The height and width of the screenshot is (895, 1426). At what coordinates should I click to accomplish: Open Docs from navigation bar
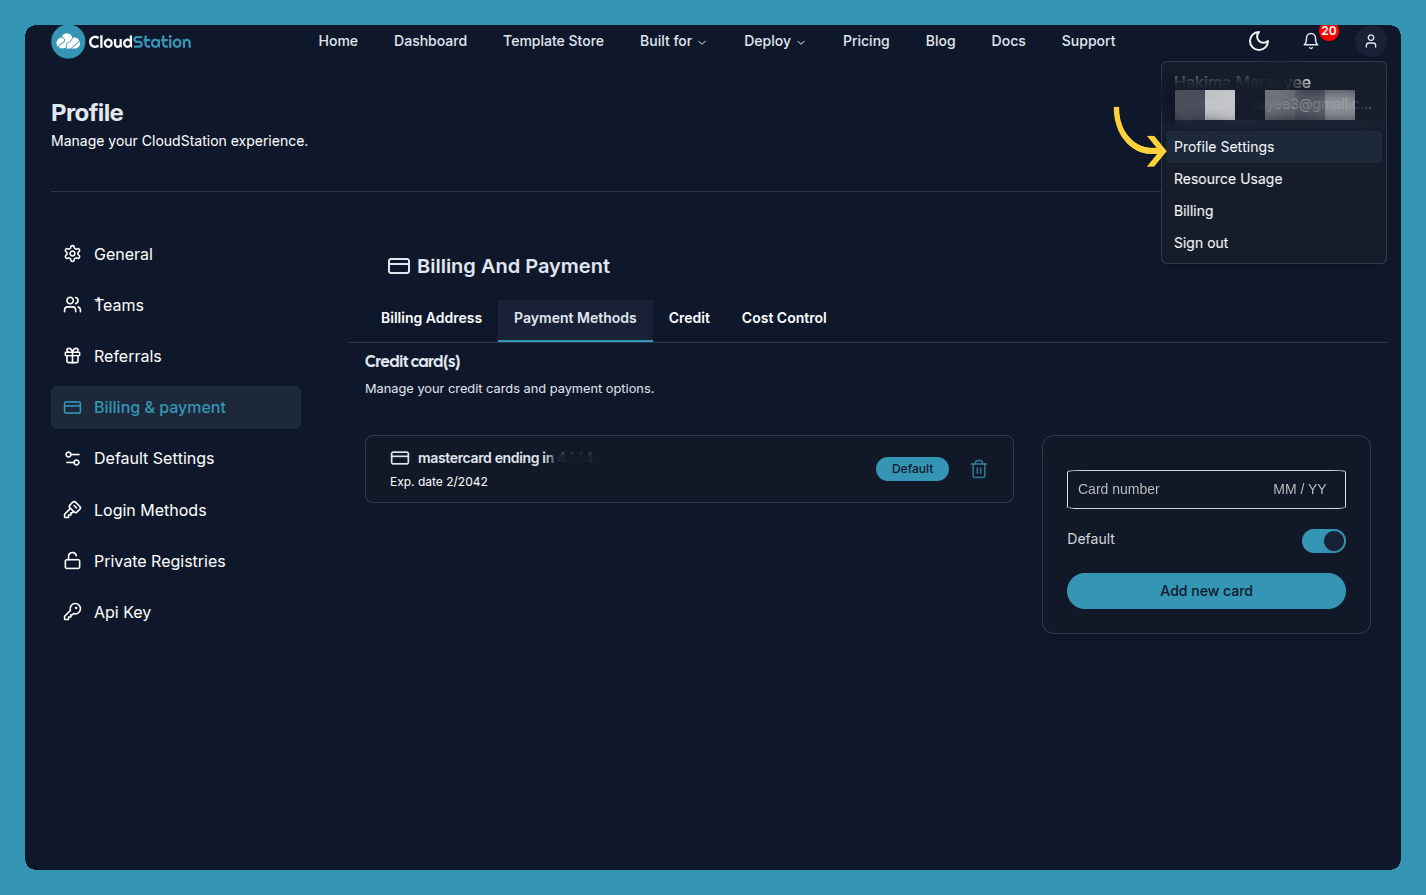click(x=1008, y=41)
